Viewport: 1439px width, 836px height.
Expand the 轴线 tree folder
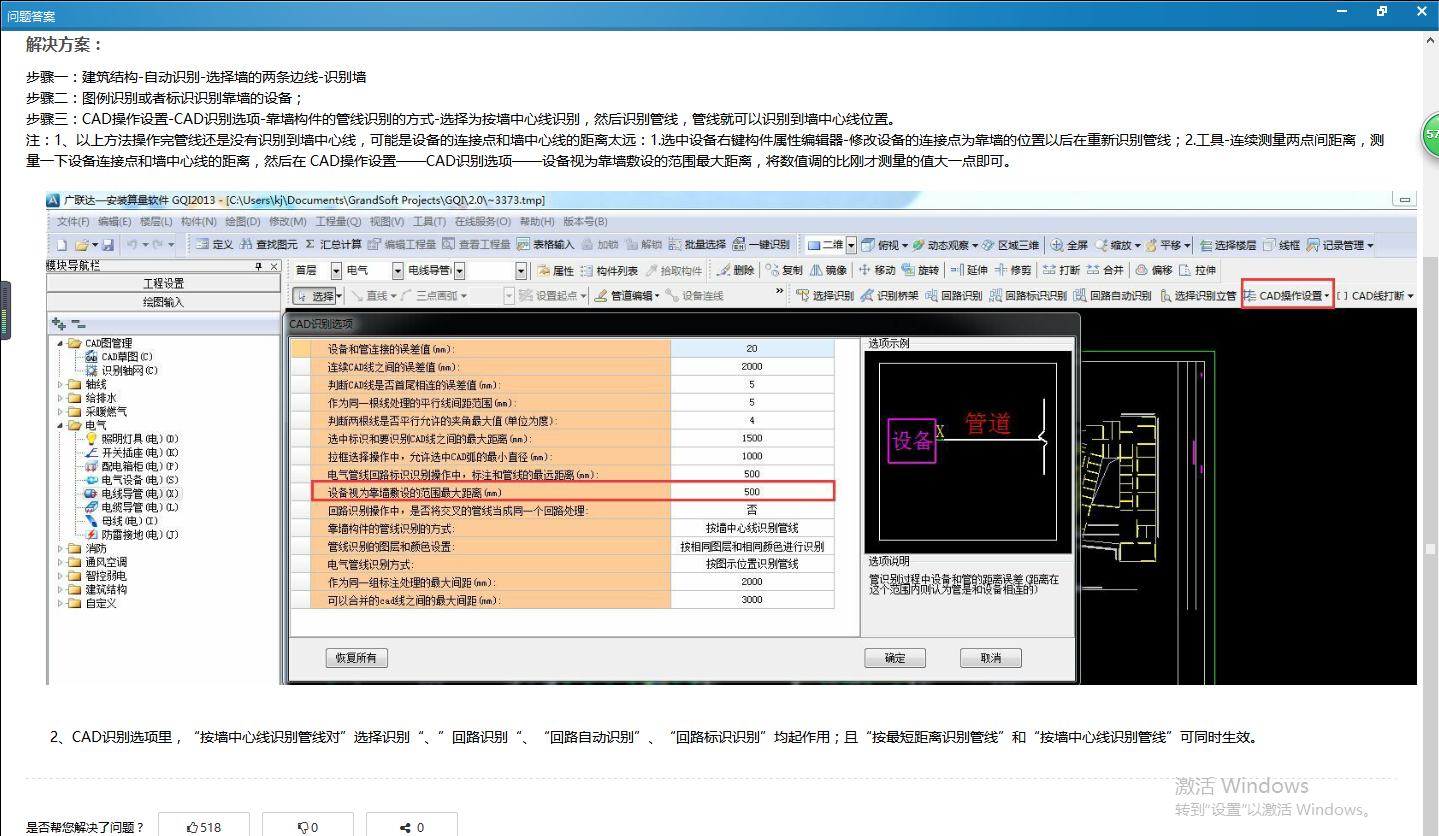tap(60, 384)
